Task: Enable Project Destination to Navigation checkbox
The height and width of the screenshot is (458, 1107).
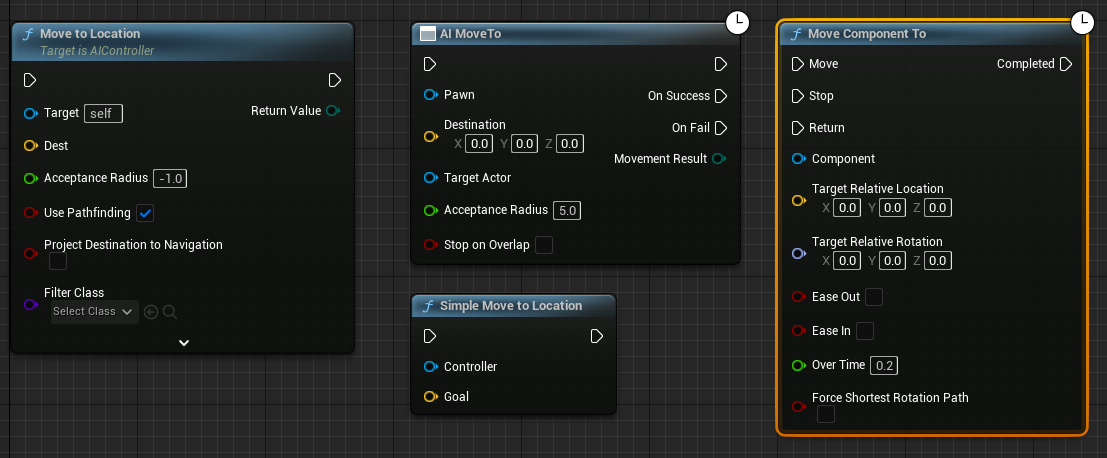Action: (58, 261)
